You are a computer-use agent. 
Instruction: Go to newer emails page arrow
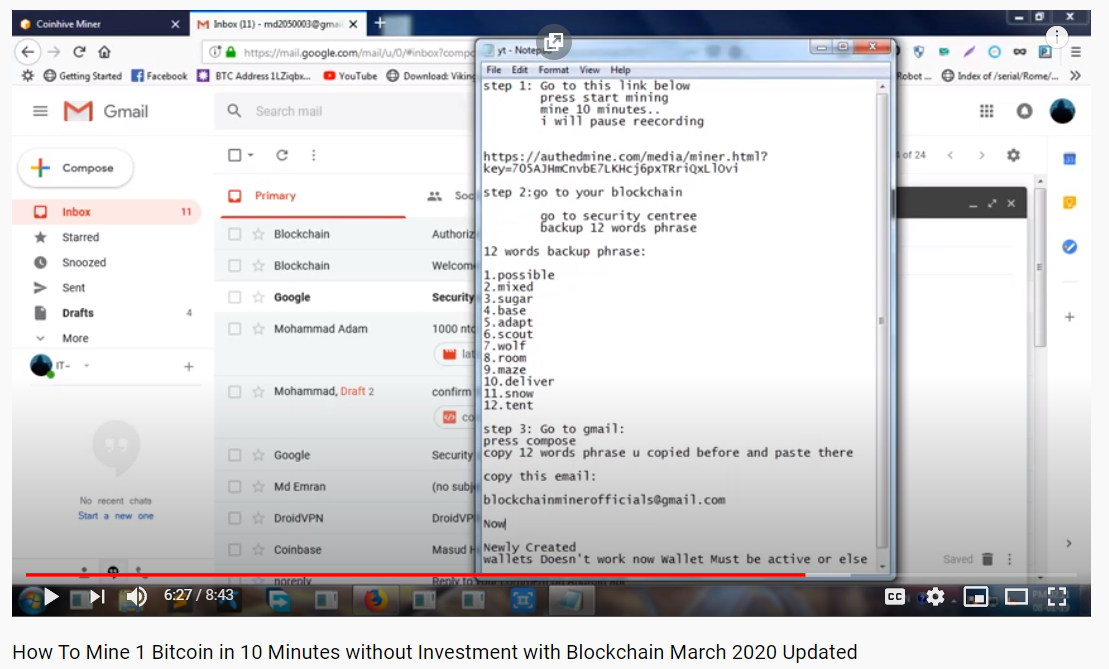pyautogui.click(x=951, y=155)
